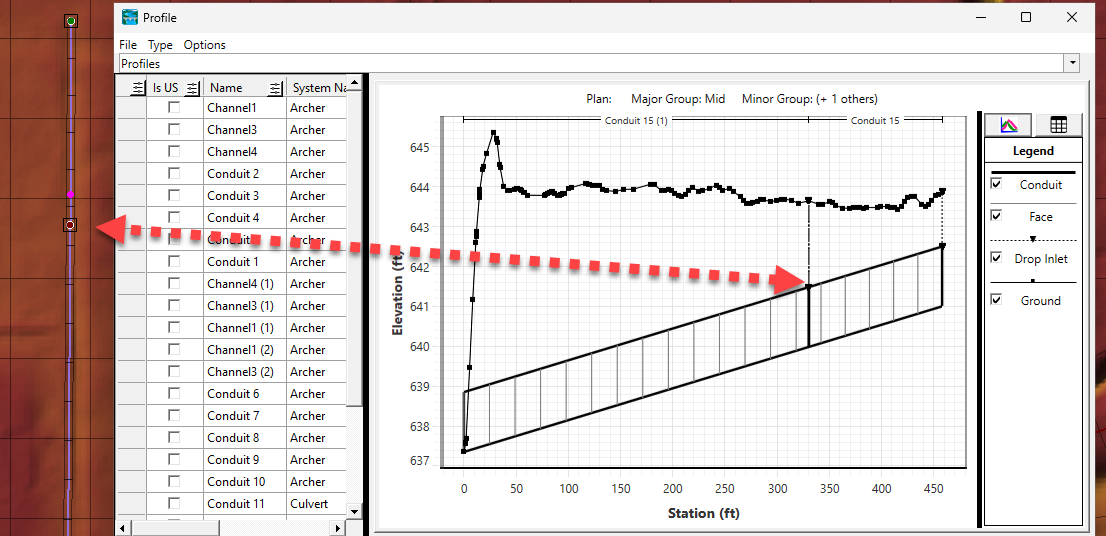Open the File menu
Screen dimensions: 1106x536
tap(128, 45)
